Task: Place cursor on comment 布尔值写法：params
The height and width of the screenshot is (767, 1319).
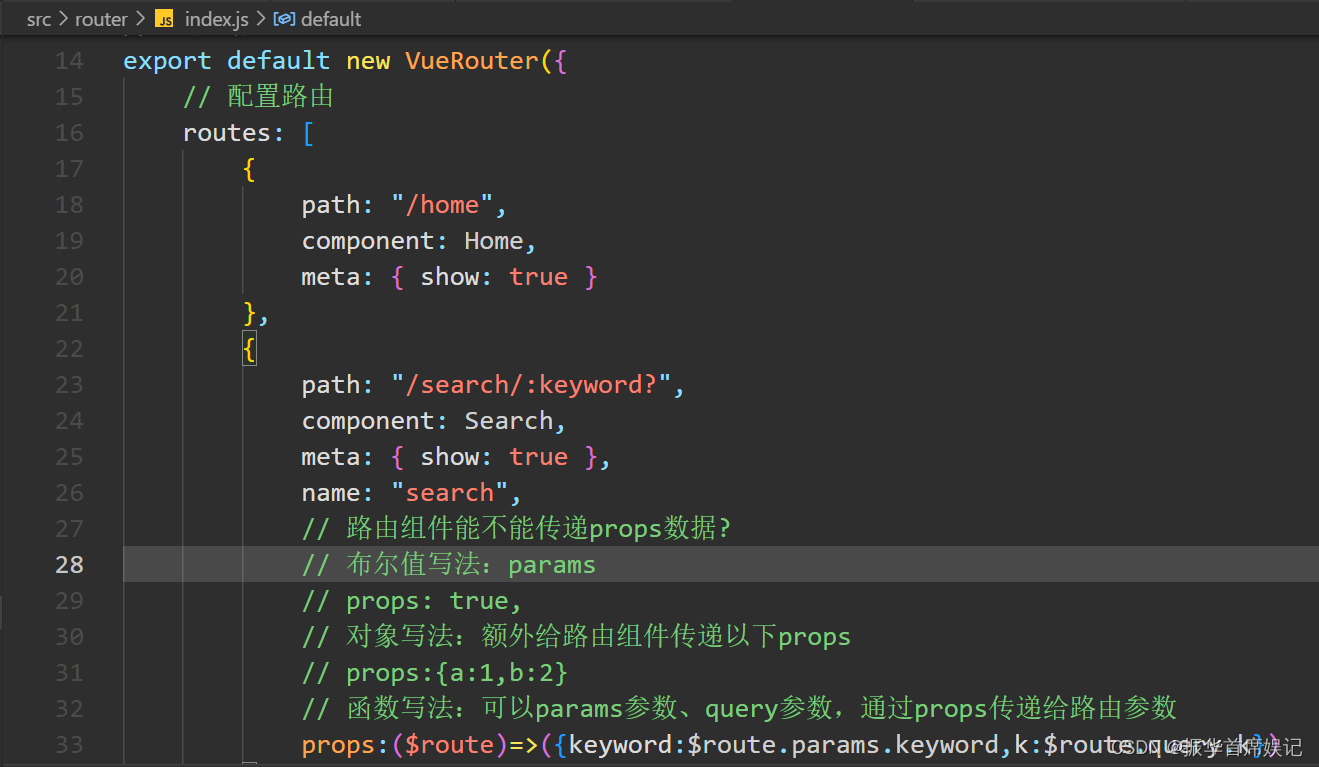Action: click(x=449, y=565)
